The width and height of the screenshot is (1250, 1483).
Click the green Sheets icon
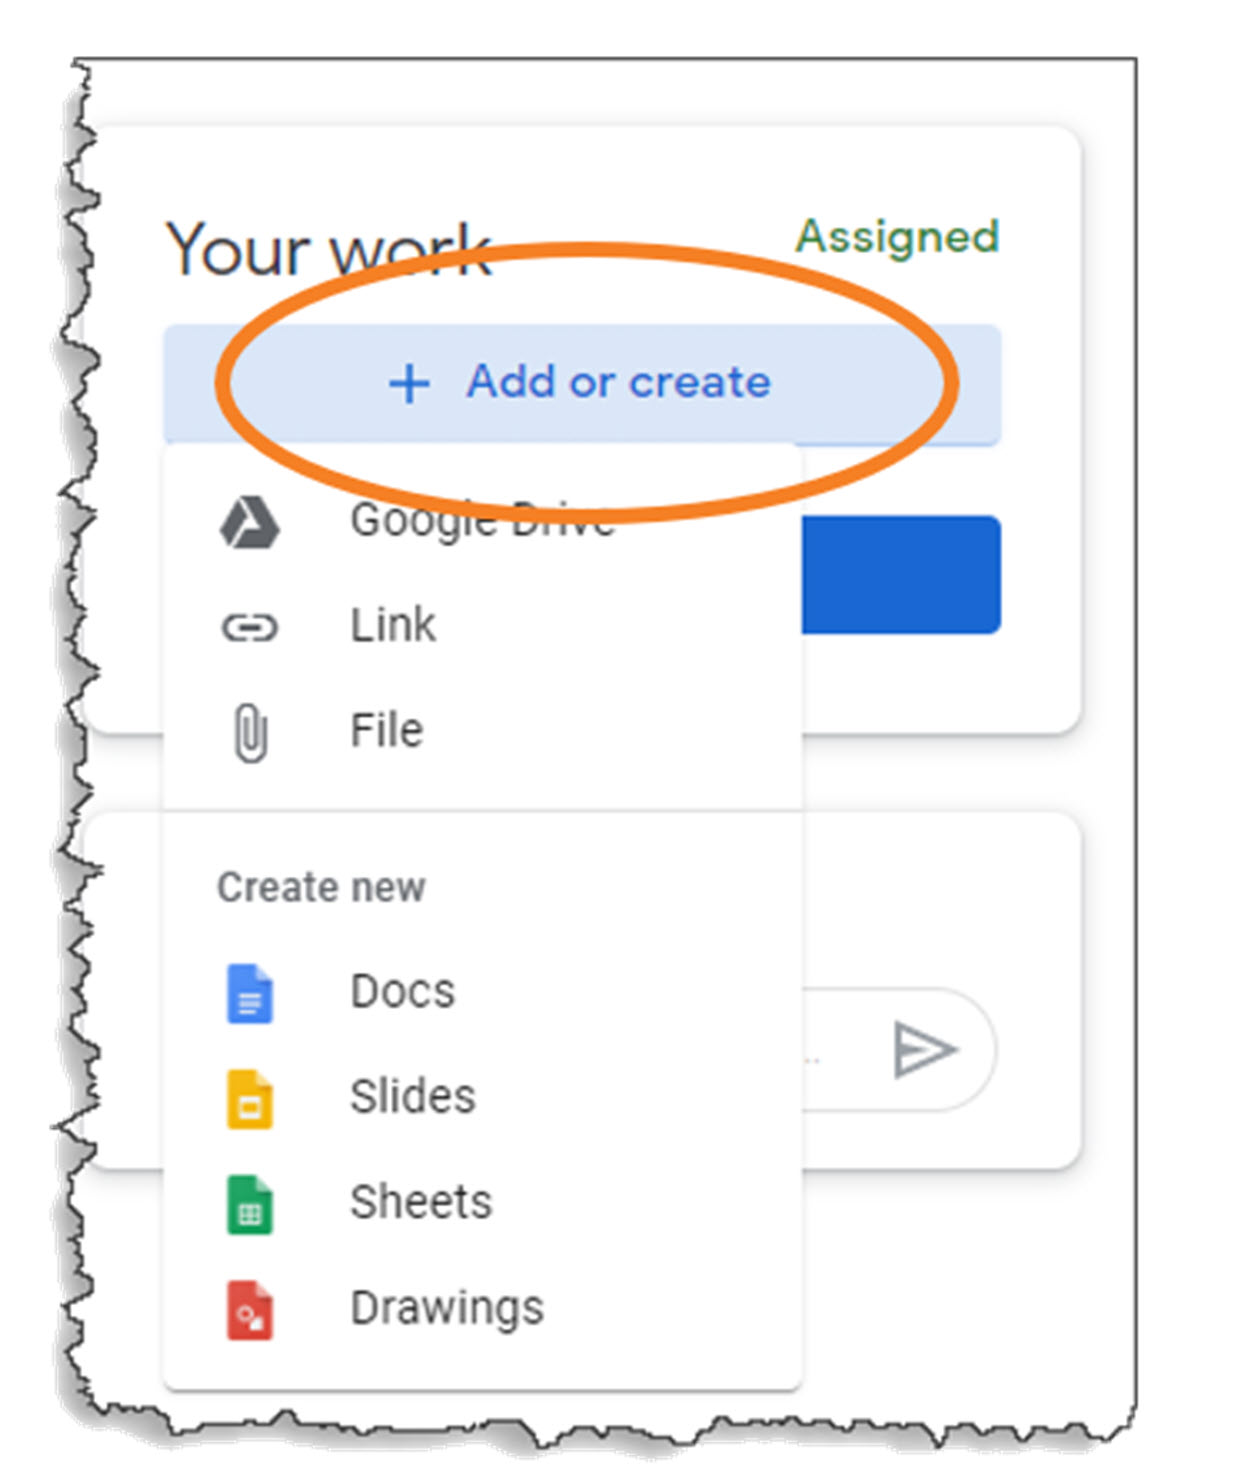click(x=249, y=1205)
